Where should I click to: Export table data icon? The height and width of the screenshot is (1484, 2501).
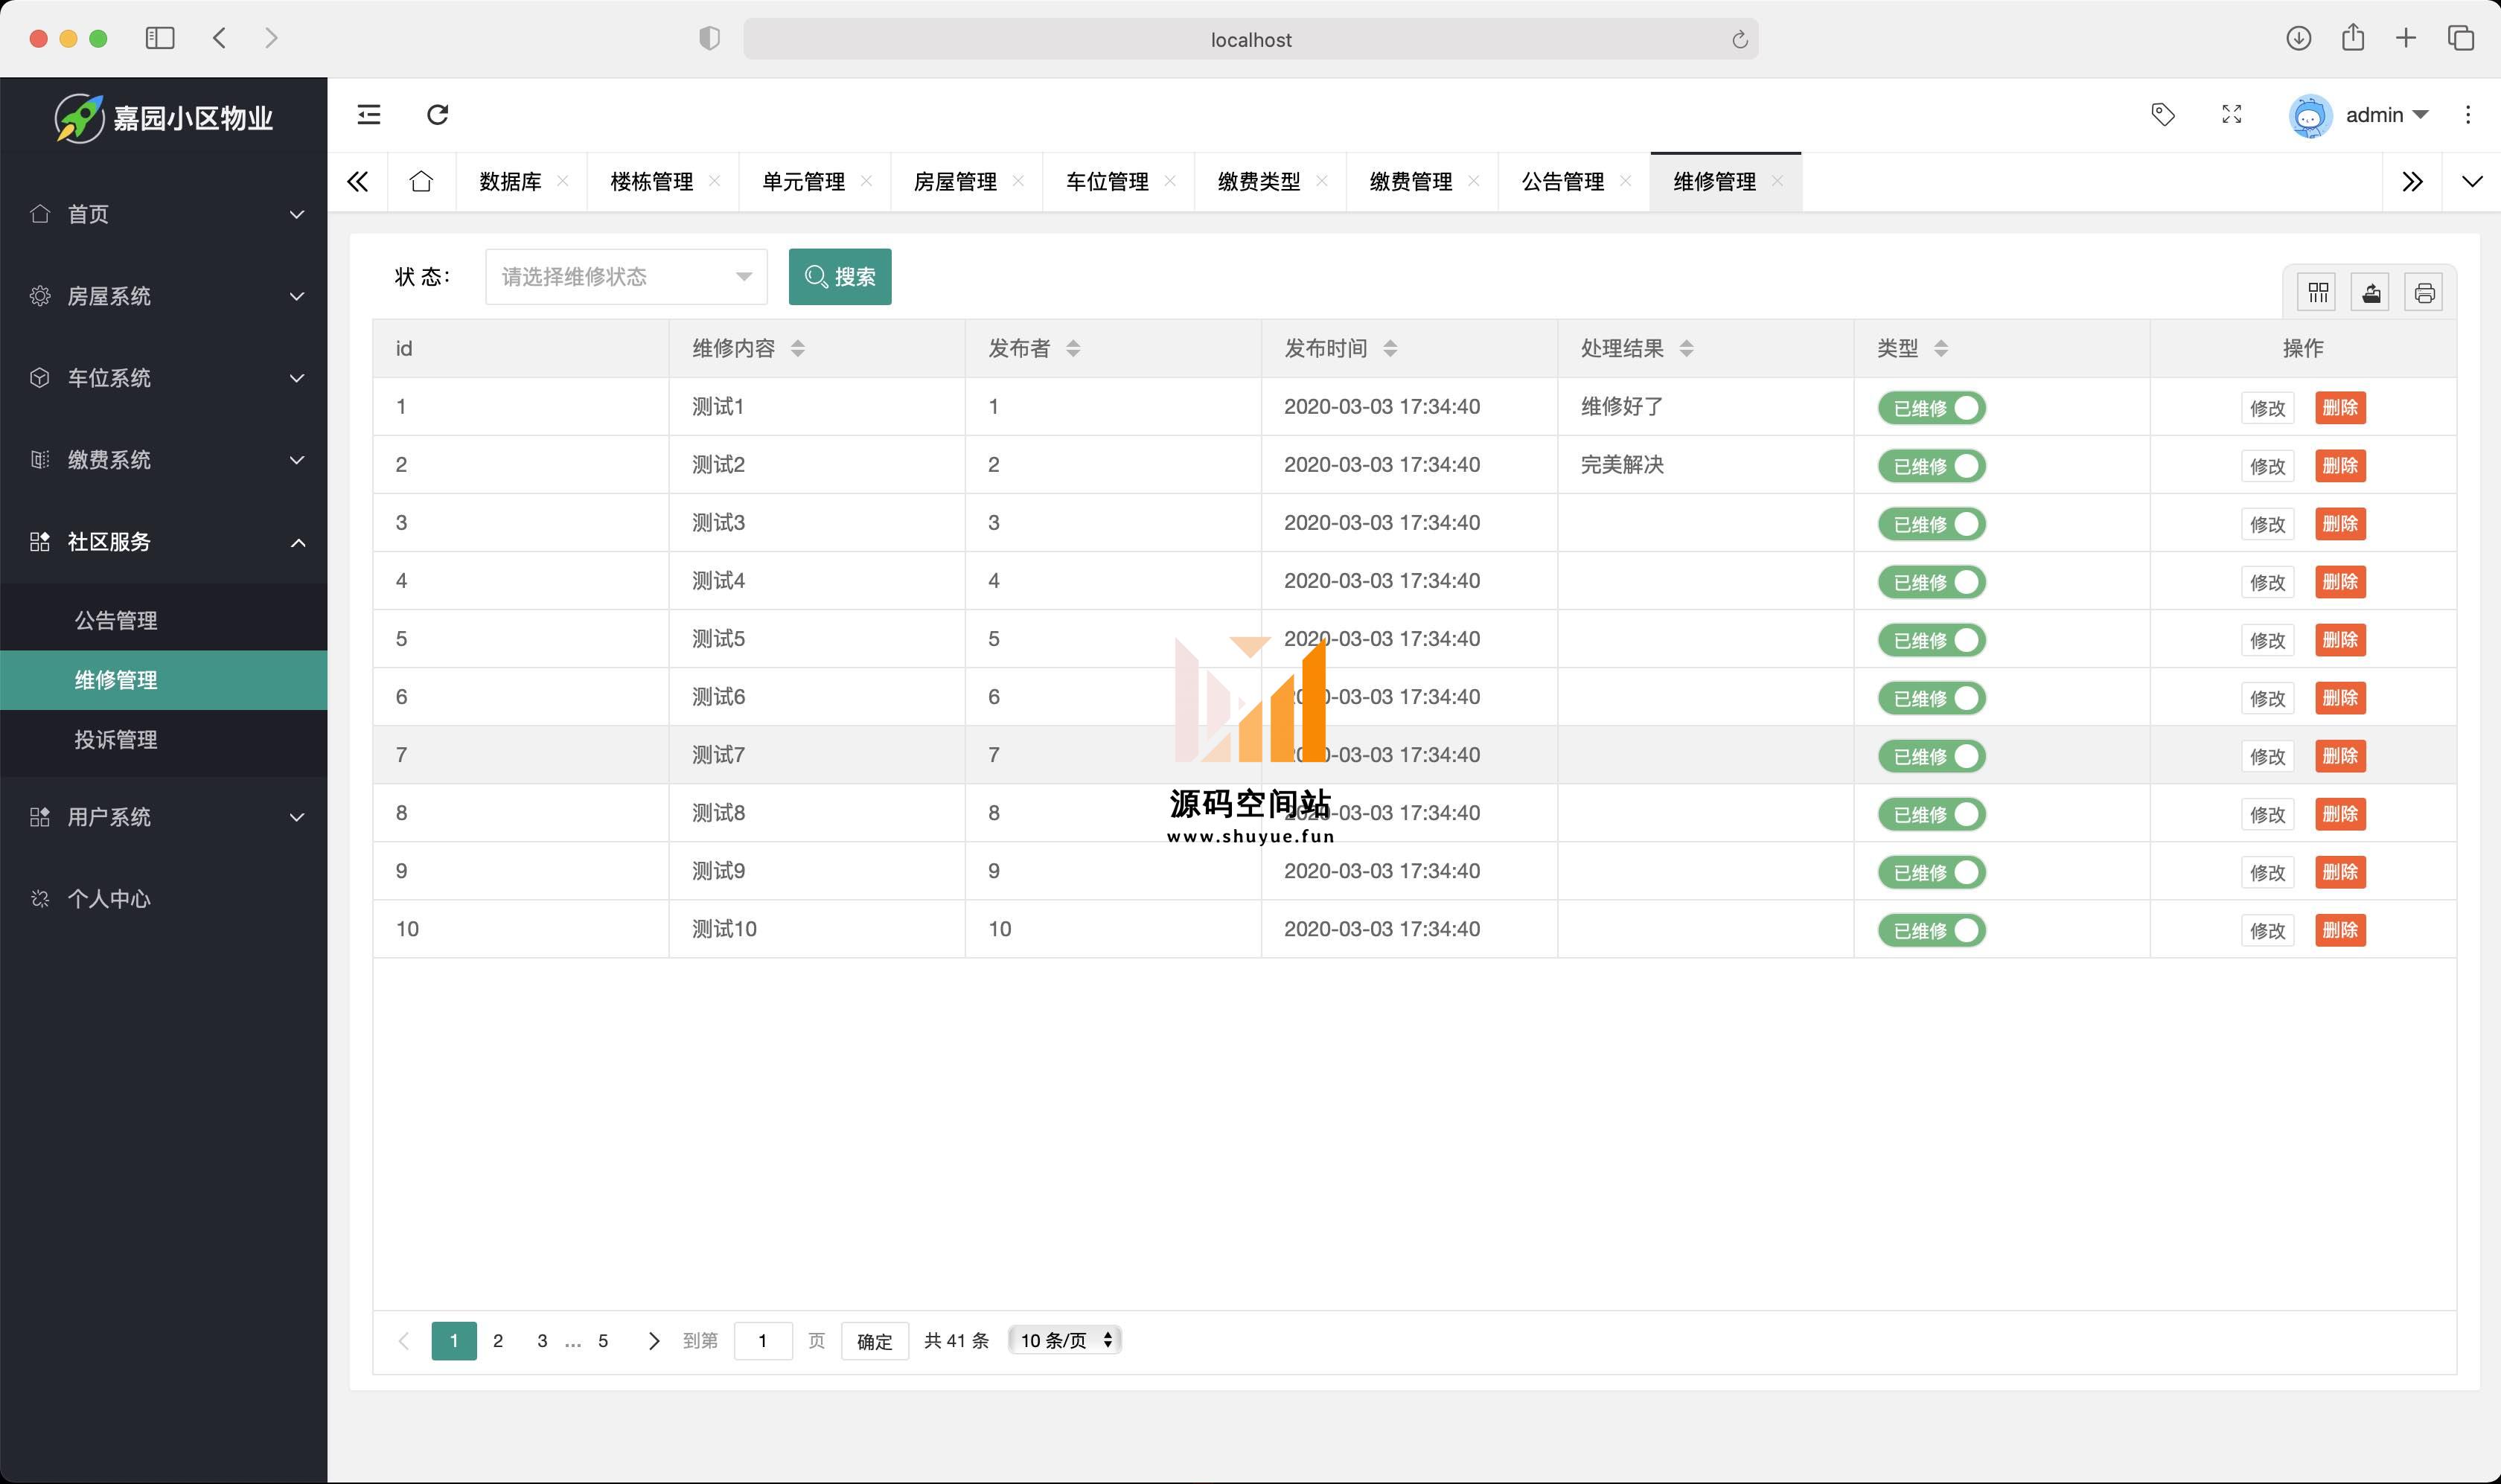pos(2371,293)
